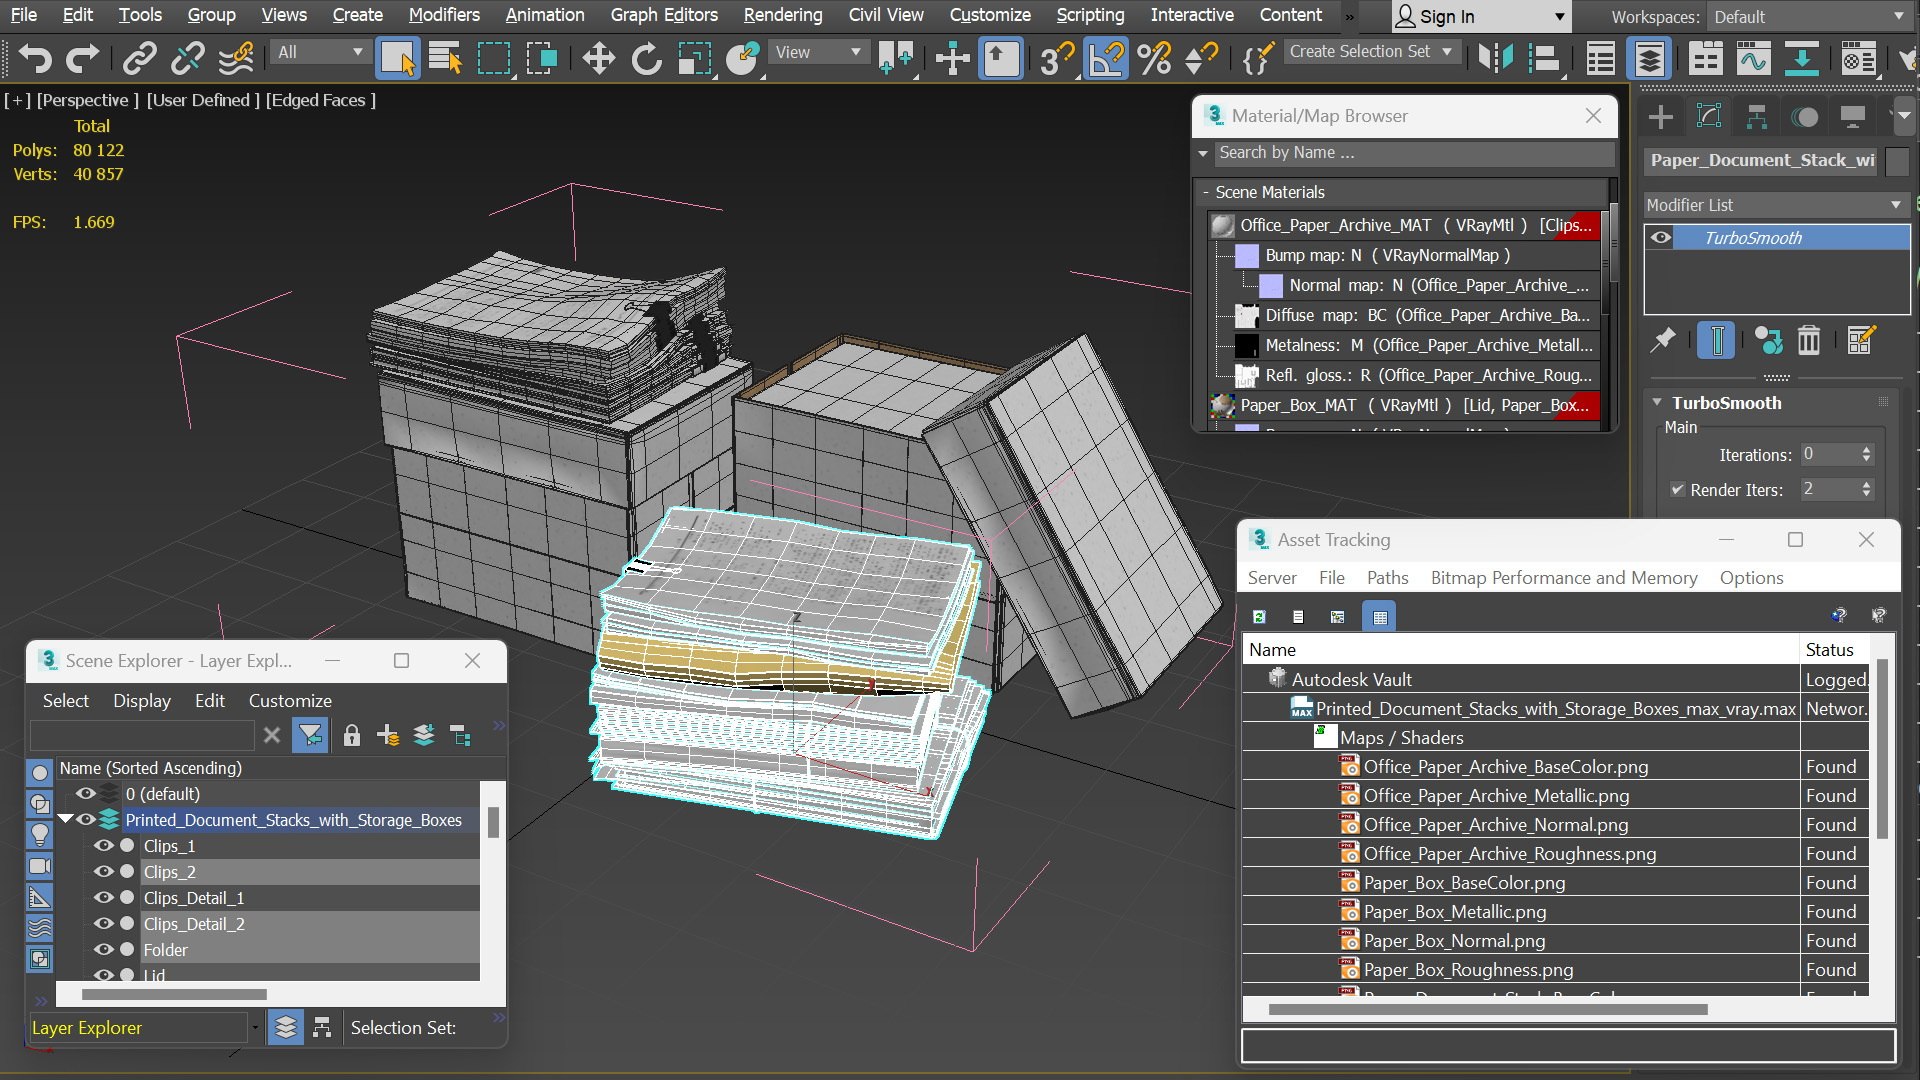This screenshot has height=1080, width=1920.
Task: Click the lock icon in Scene Explorer
Action: 351,736
